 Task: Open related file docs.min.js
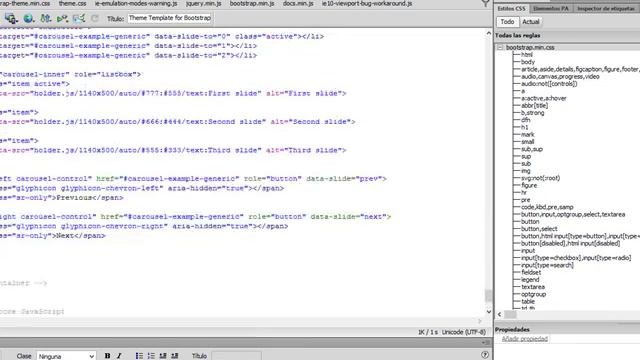point(298,3)
